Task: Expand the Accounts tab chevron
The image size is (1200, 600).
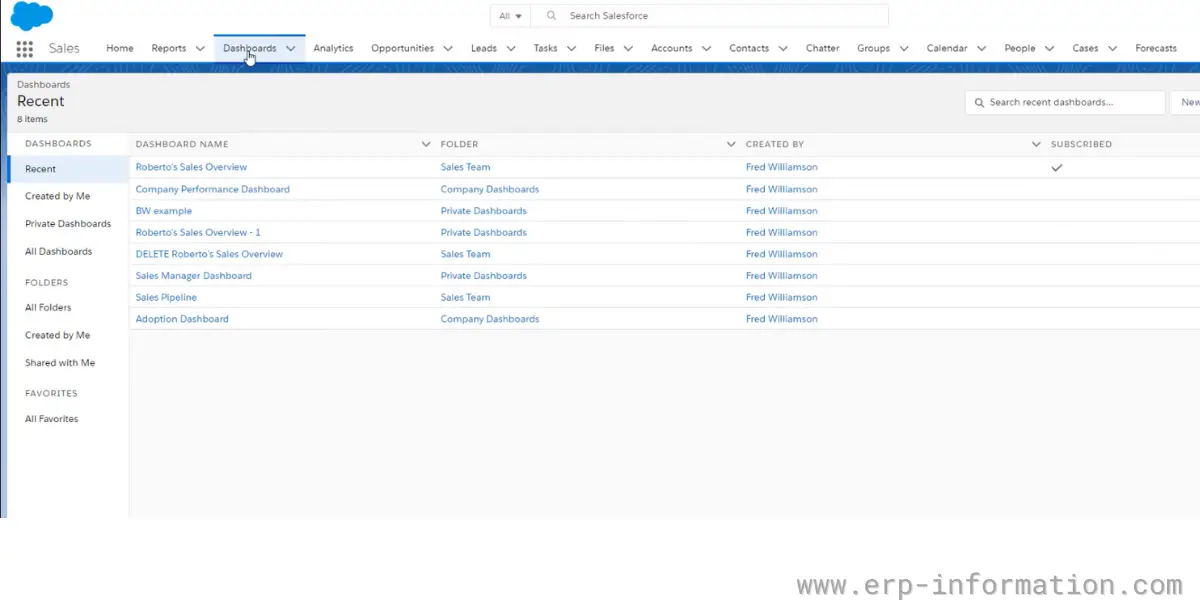Action: 706,48
